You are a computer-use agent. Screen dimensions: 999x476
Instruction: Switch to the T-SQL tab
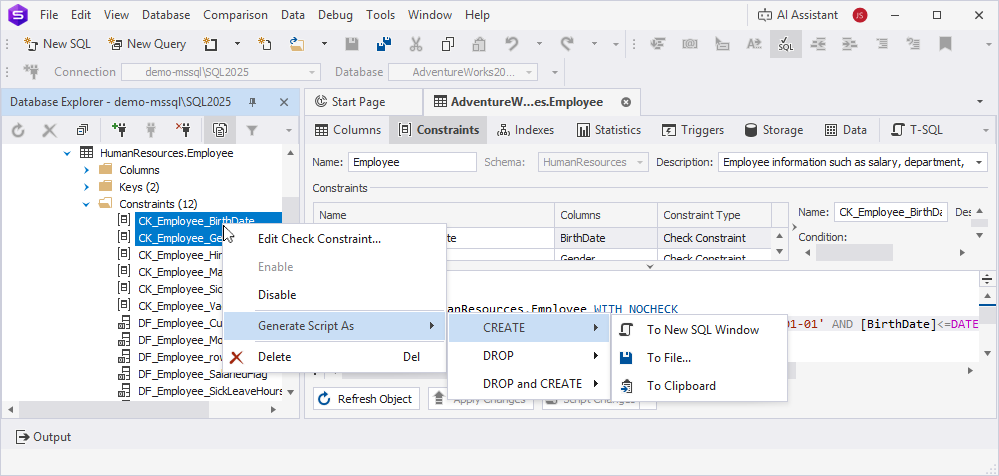coord(916,130)
